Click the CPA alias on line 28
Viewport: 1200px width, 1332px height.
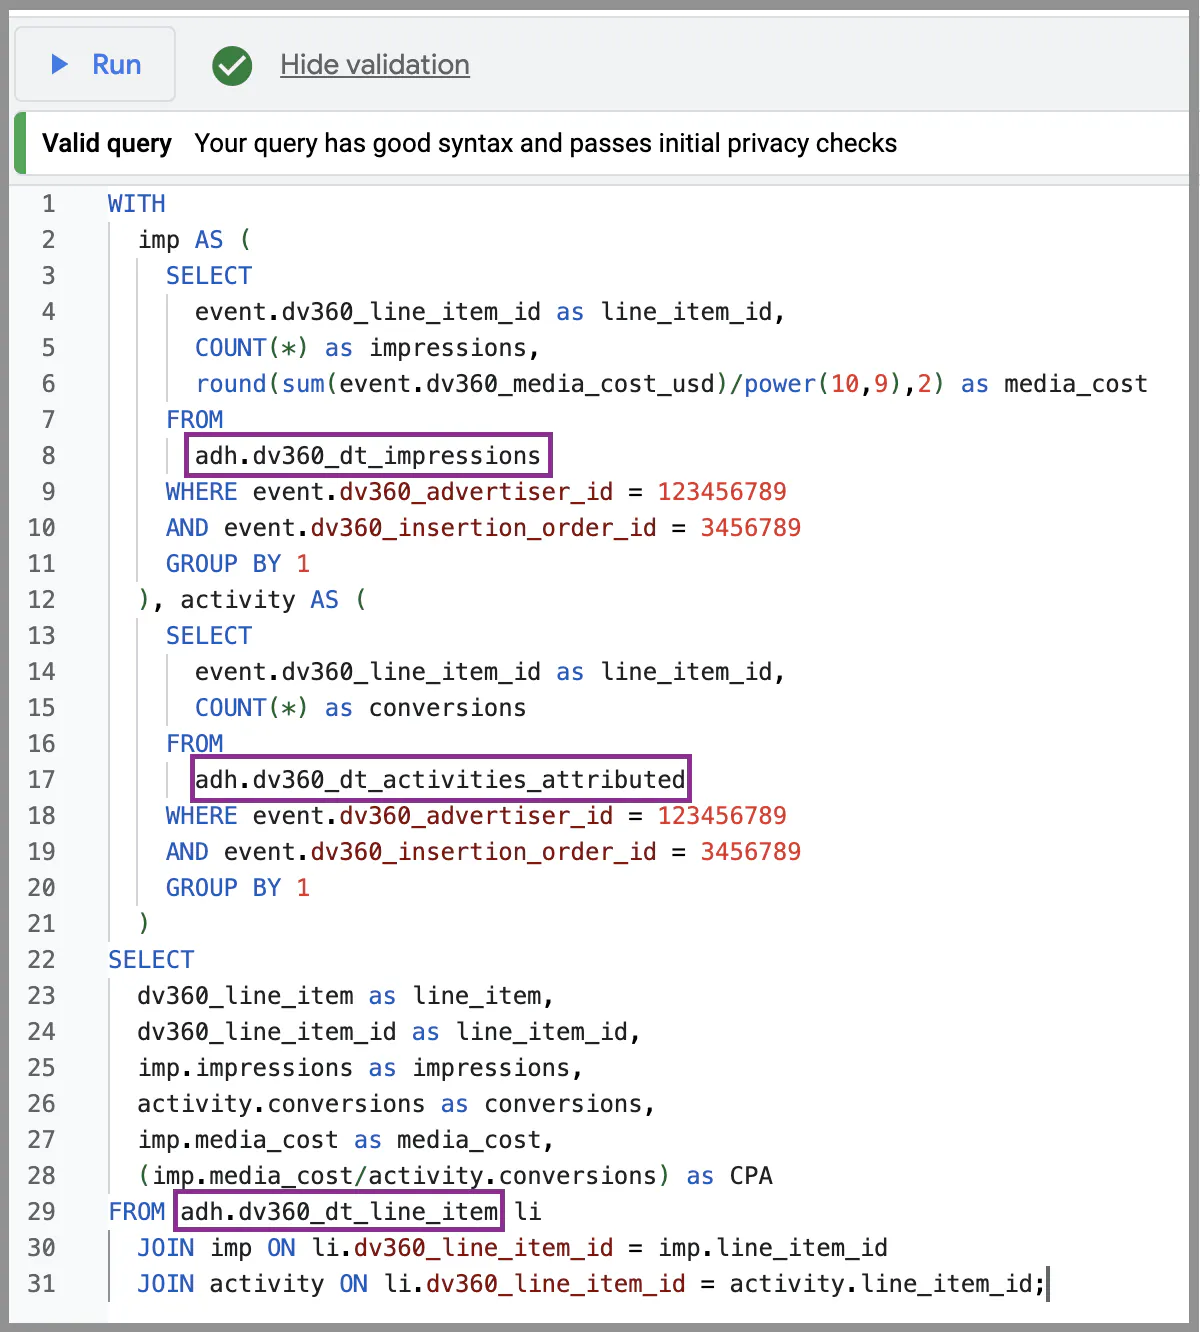click(x=749, y=1175)
